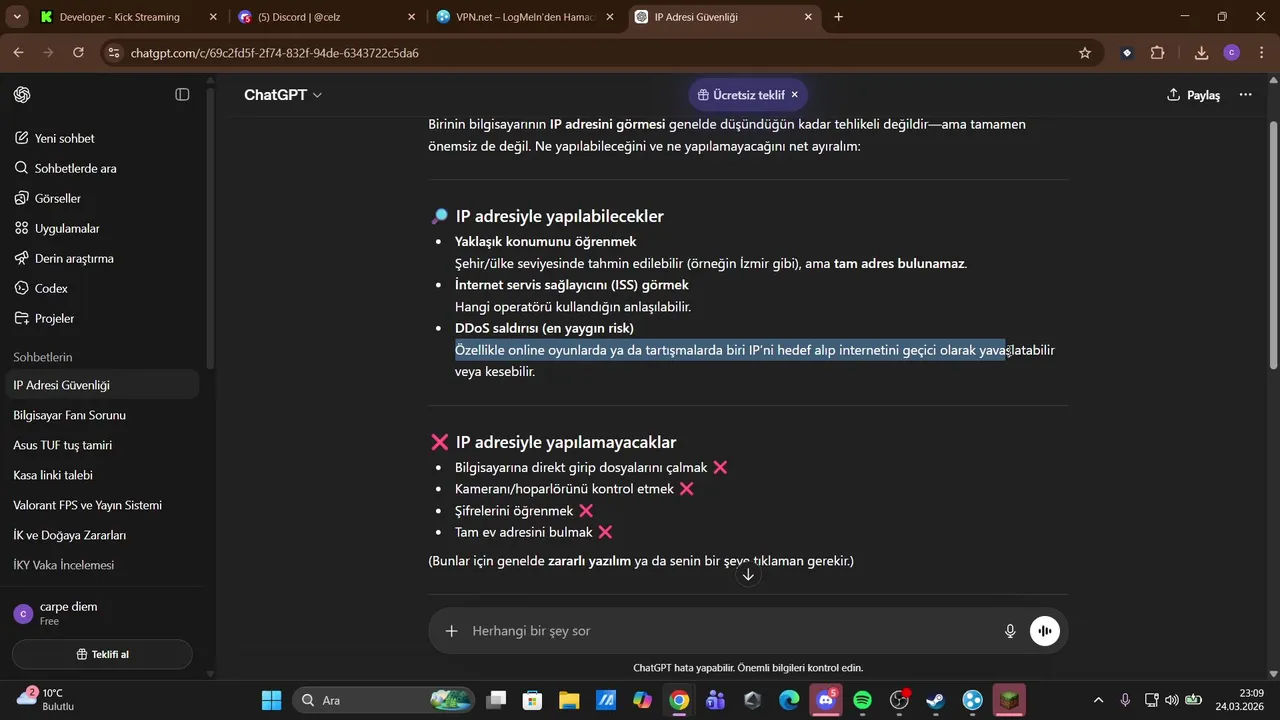Screen dimensions: 1280x720
Task: Go back with browser back arrow
Action: [x=19, y=53]
